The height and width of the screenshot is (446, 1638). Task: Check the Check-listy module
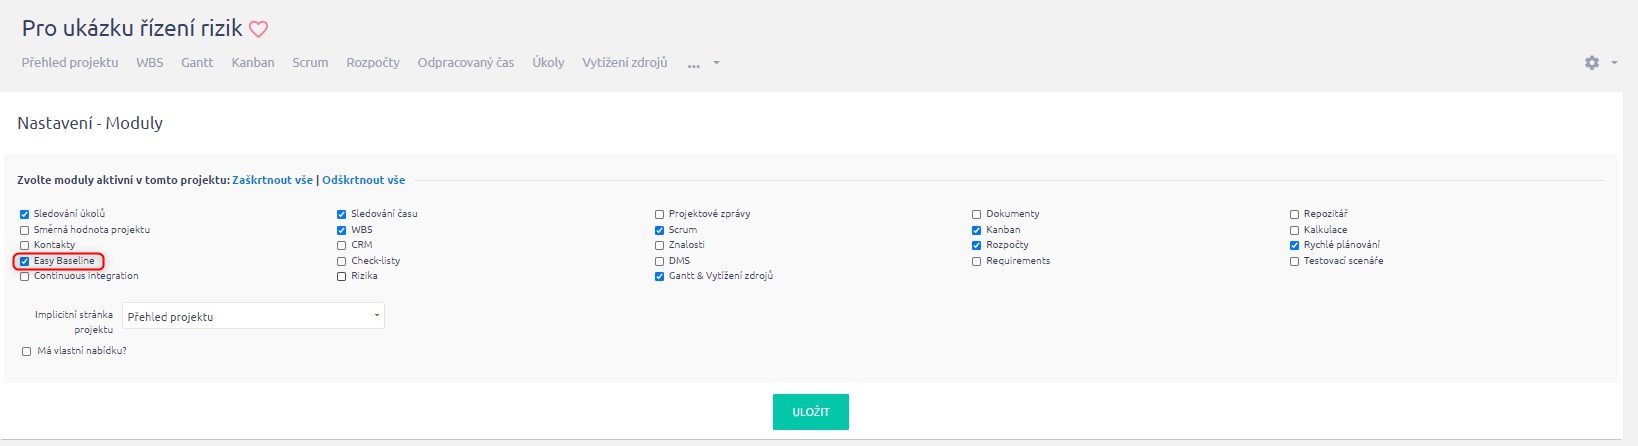point(342,261)
